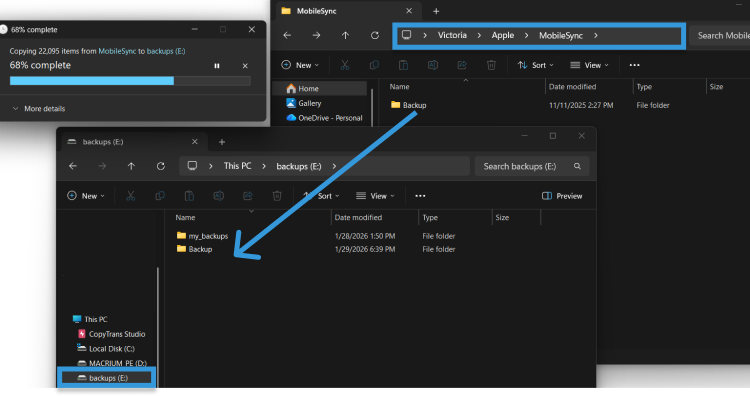Image resolution: width=750 pixels, height=396 pixels.
Task: Click the Delete icon in the backups (E:) toolbar
Action: point(277,196)
